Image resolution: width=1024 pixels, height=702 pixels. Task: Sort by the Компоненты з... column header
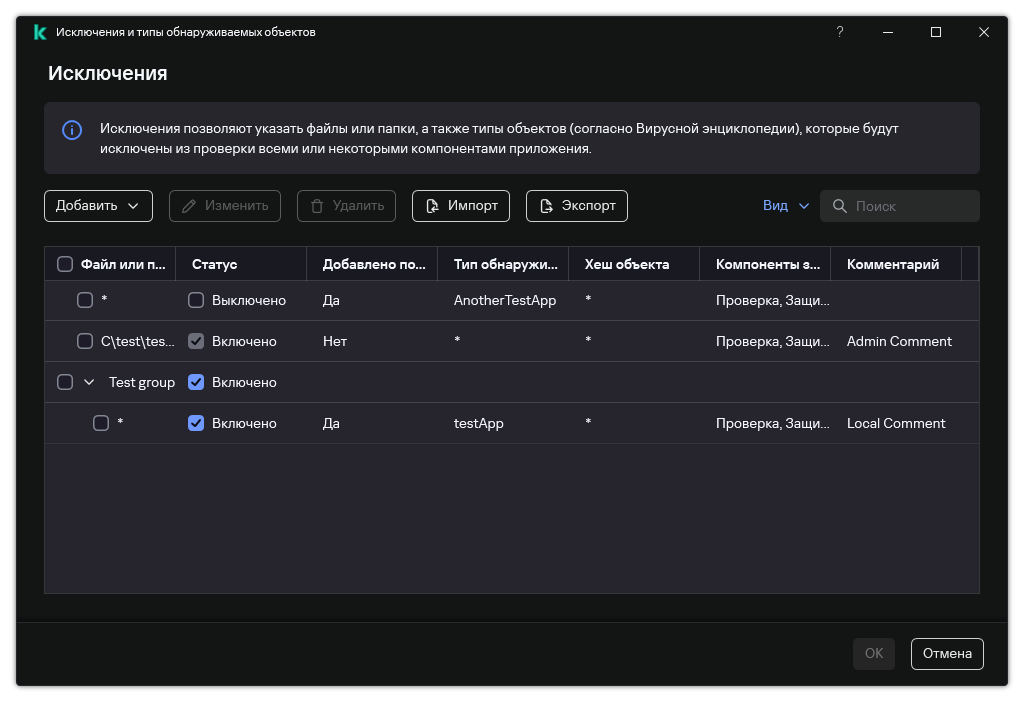point(767,264)
